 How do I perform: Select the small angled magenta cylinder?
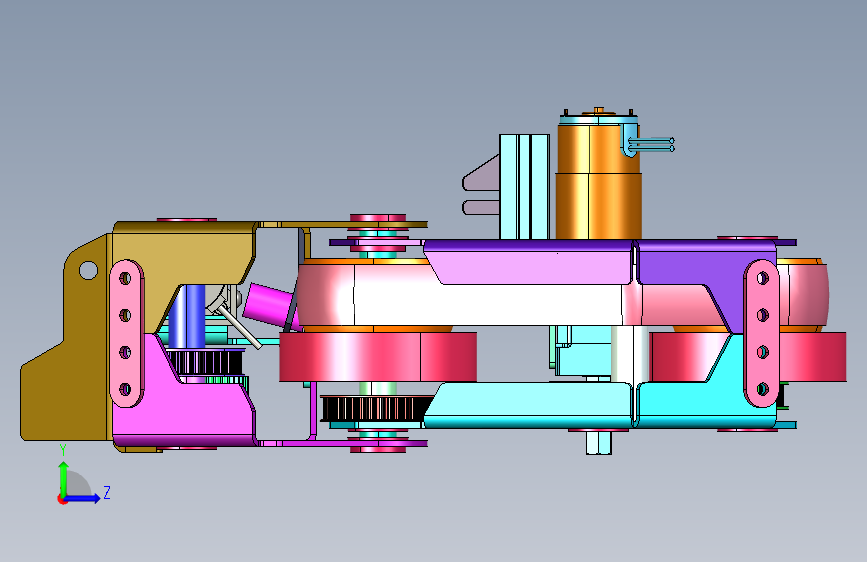coord(268,304)
